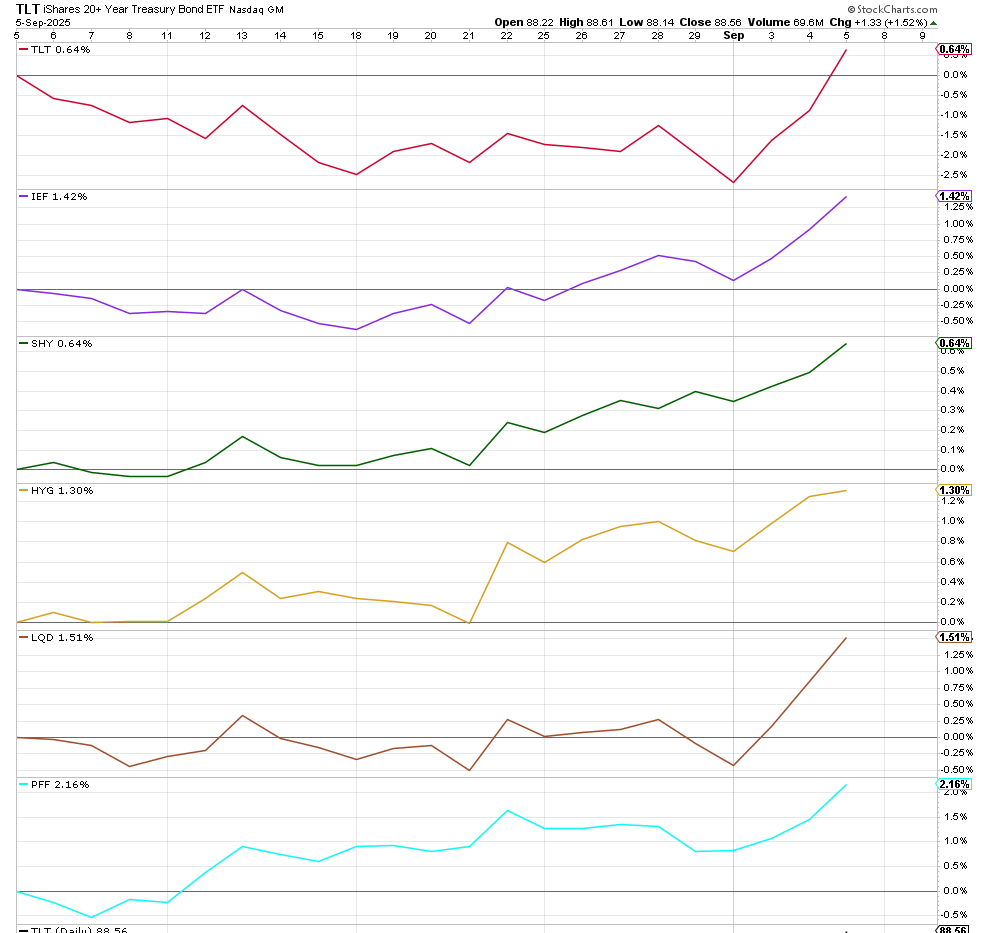Screen dimensions: 990x933
Task: Click the bold TLT ticker symbol in header
Action: 27,9
